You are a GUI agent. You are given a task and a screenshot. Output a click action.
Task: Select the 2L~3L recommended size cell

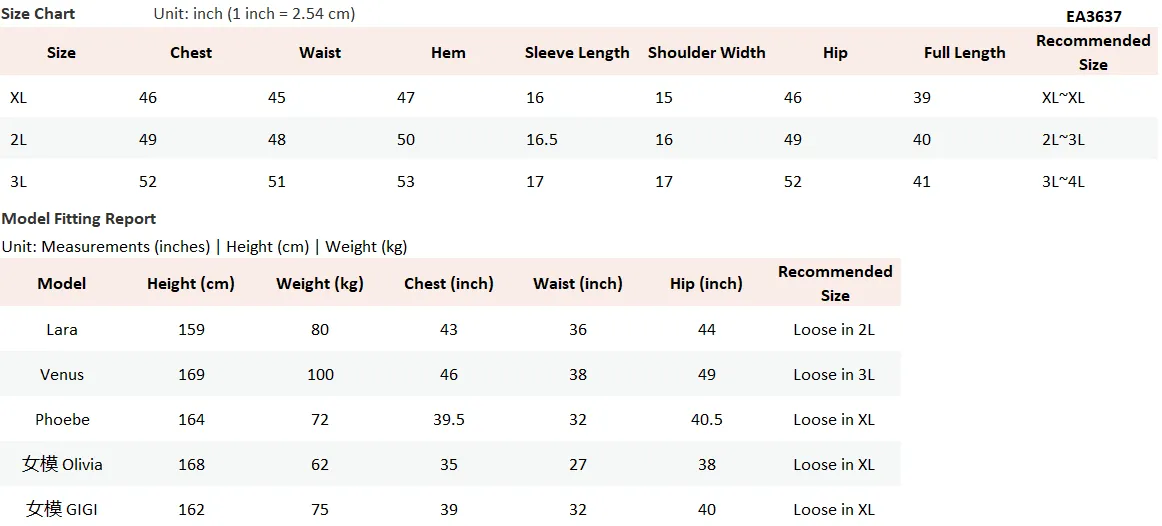coord(1063,140)
